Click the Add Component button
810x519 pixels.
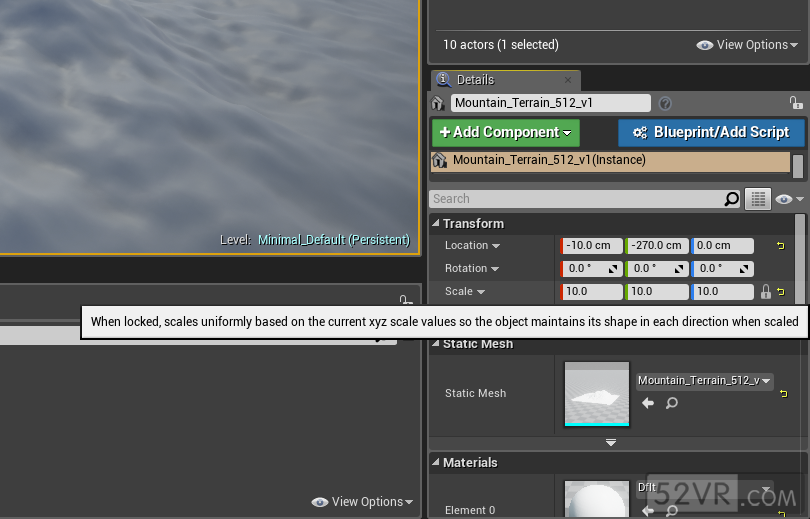point(506,133)
